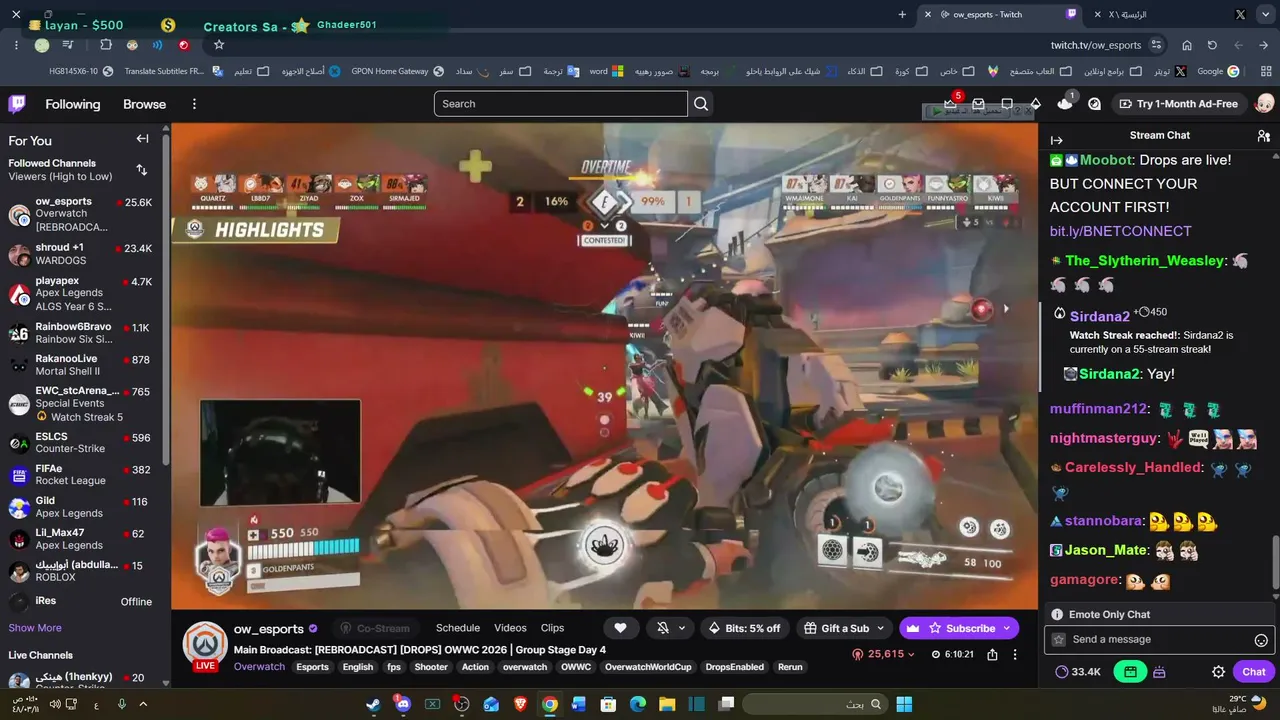Toggle the taskbar microphone icon
This screenshot has width=1280, height=720.
121,704
